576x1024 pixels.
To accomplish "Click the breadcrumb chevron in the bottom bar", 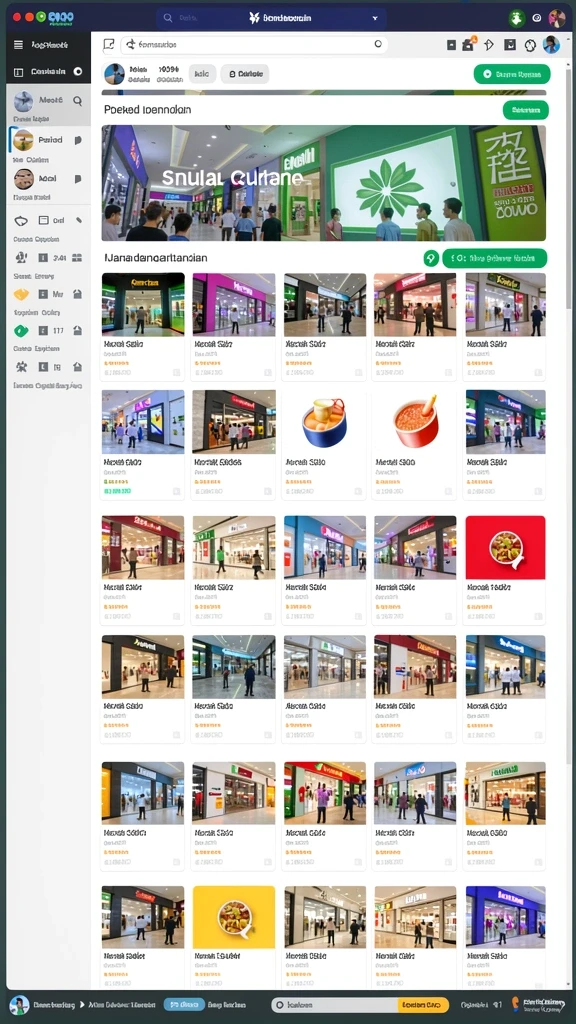I will click(82, 1005).
